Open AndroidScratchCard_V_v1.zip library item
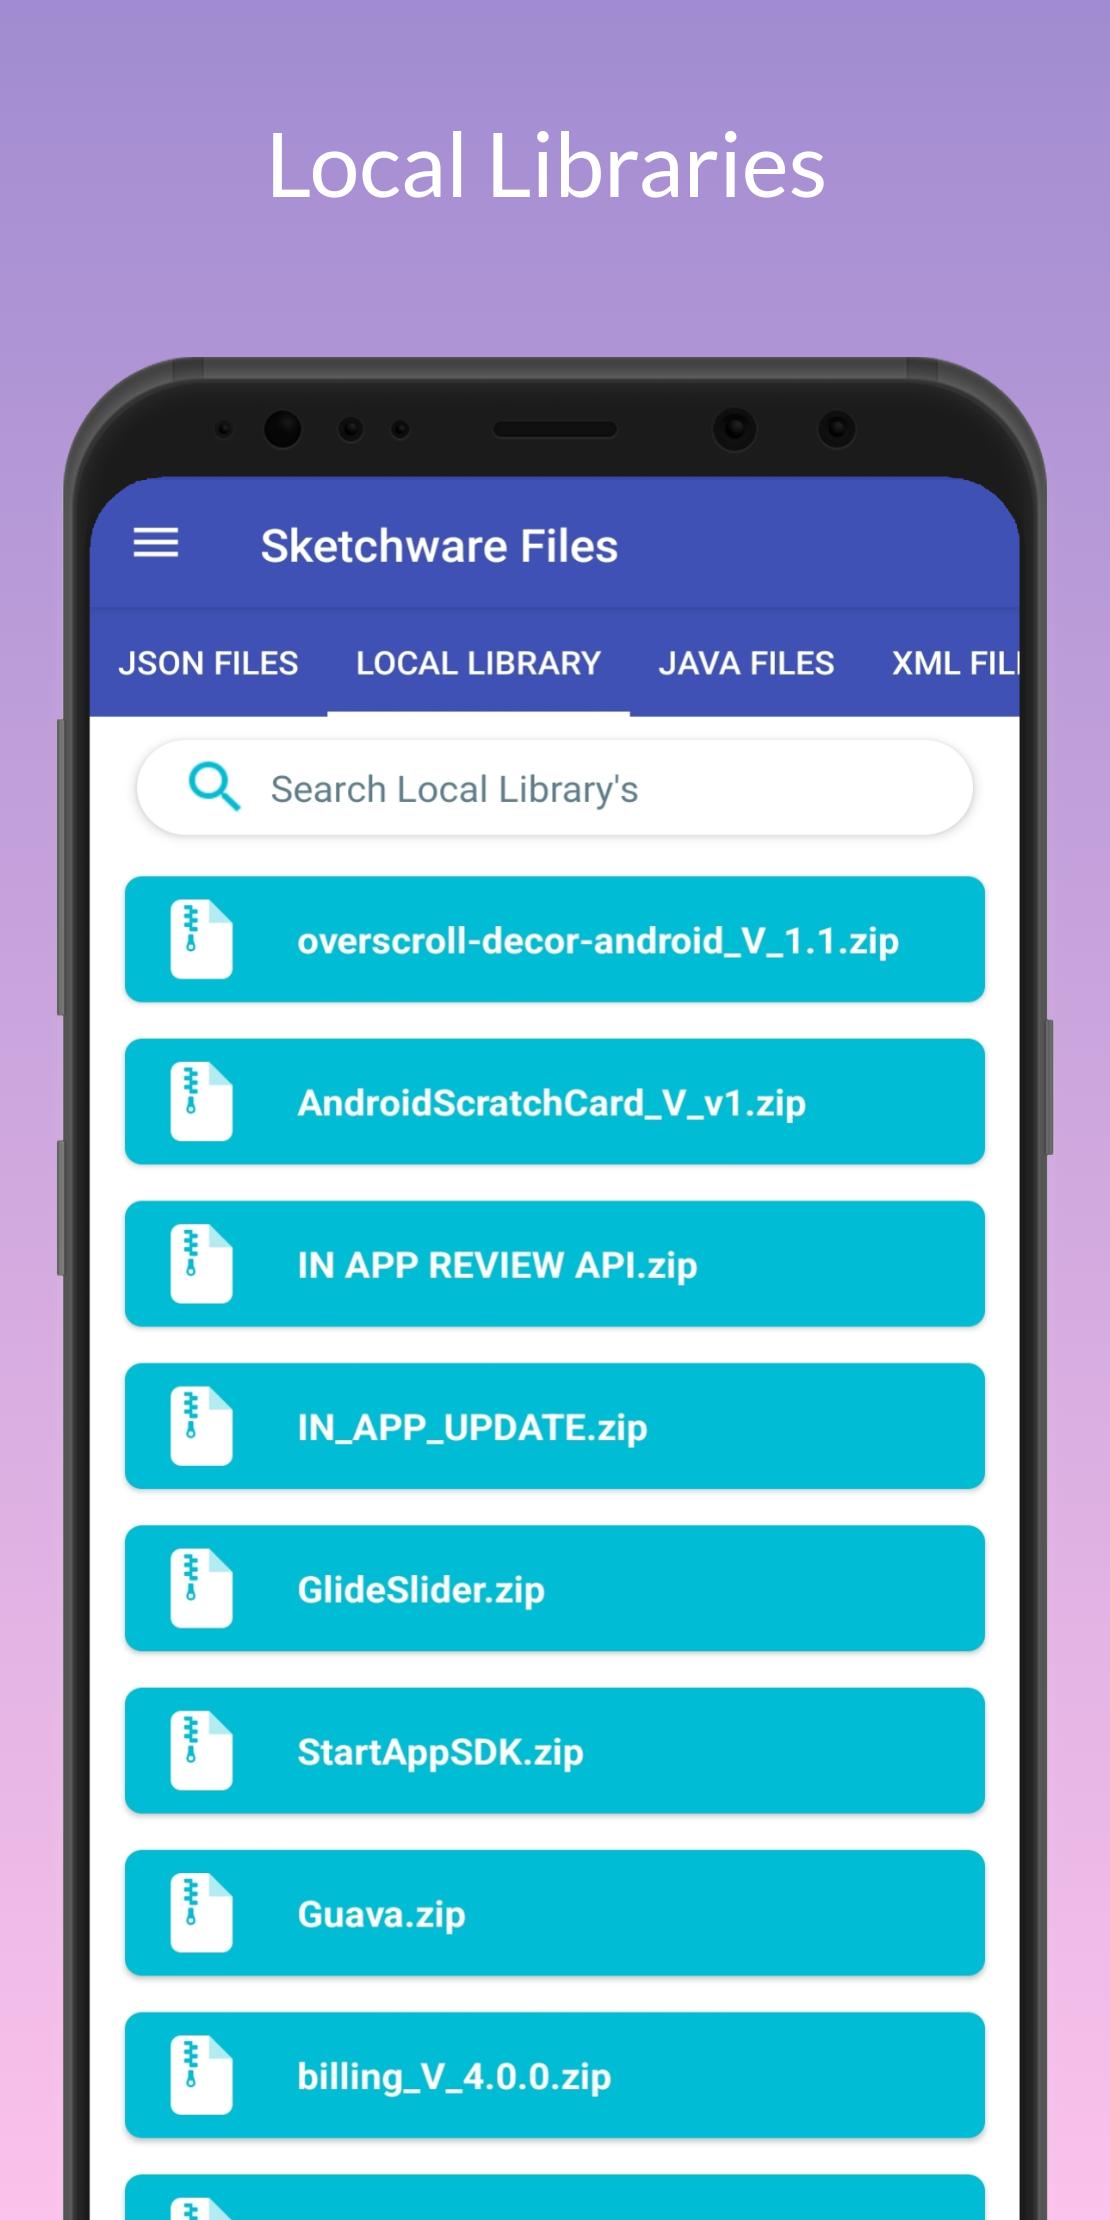The width and height of the screenshot is (1110, 2220). pos(551,1103)
